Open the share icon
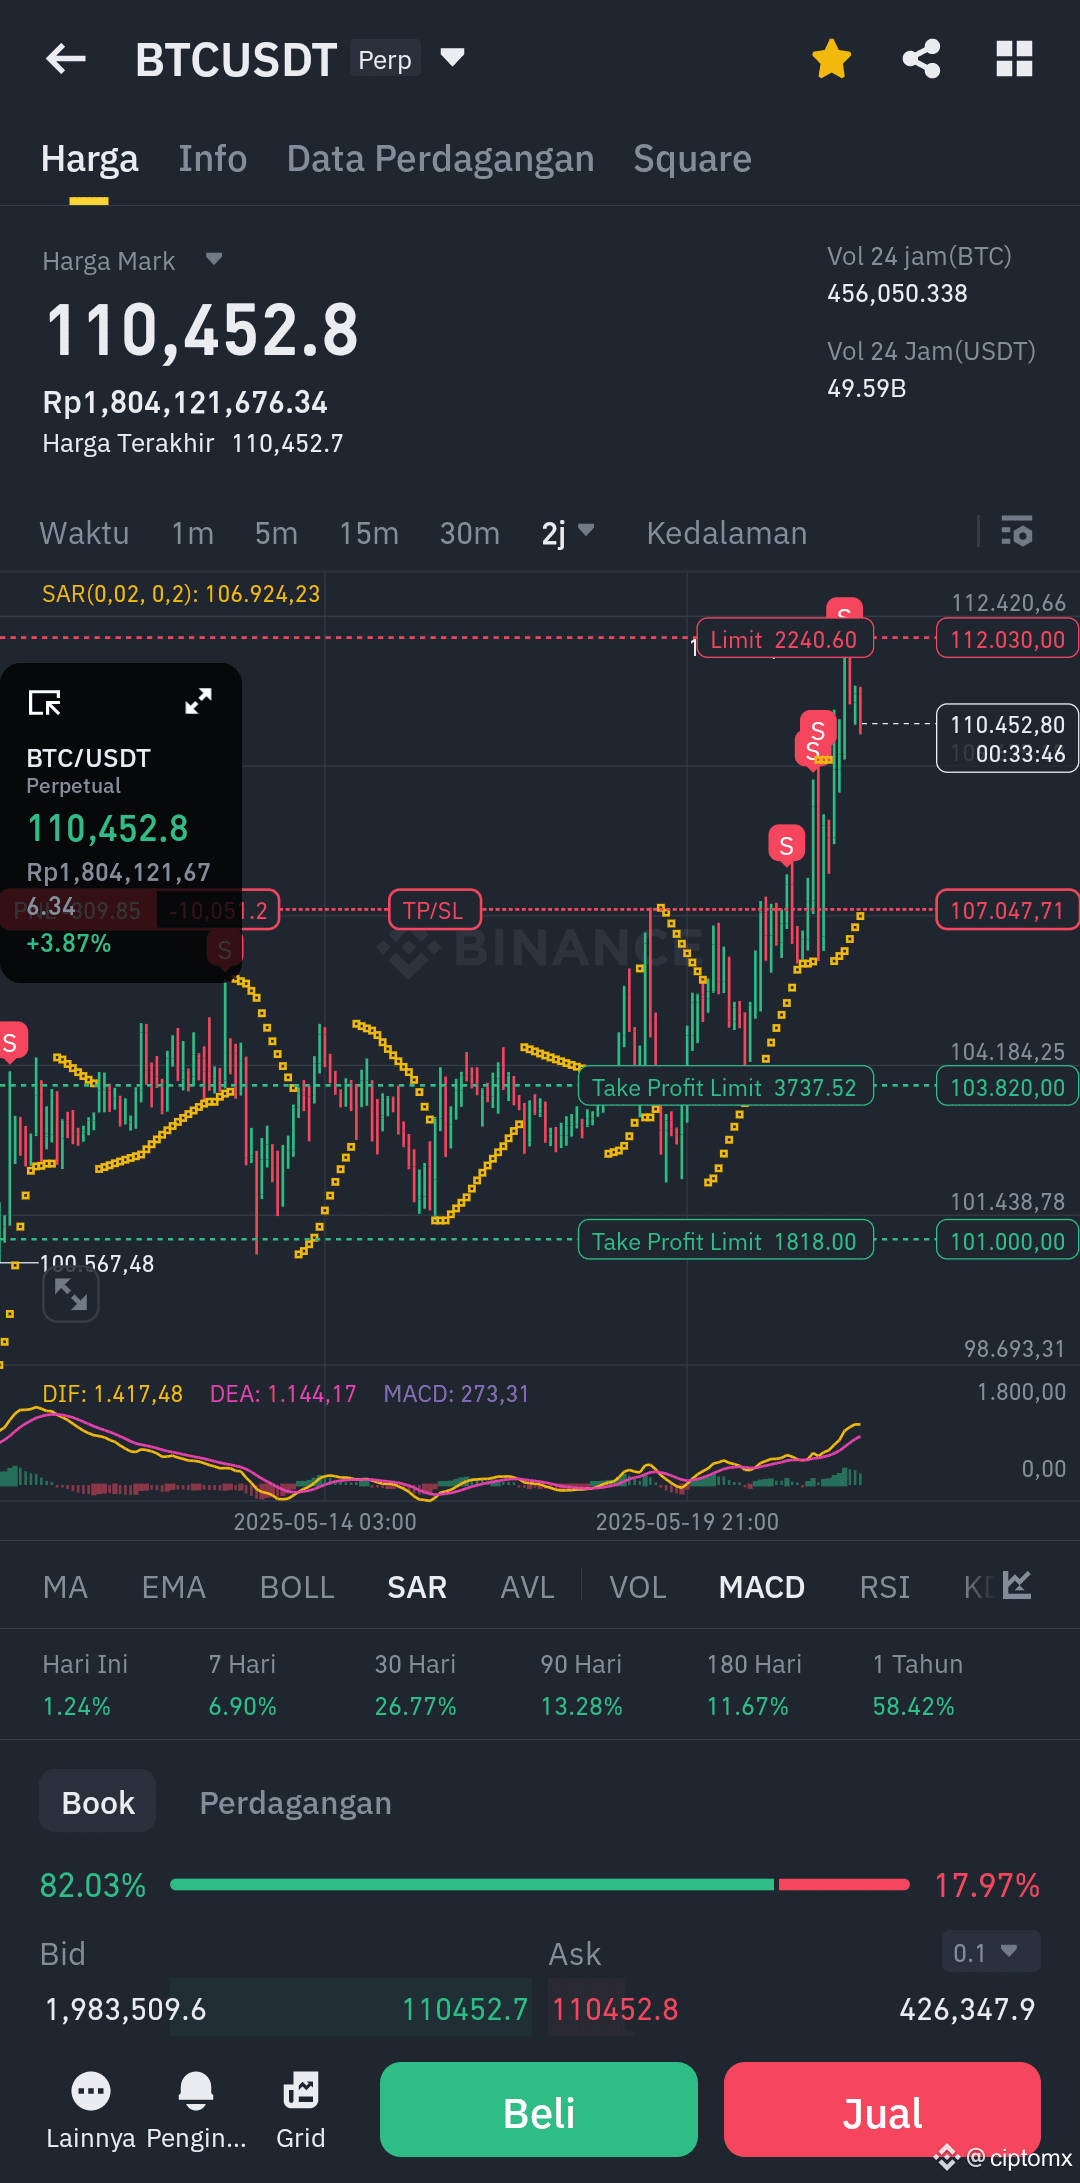1080x2183 pixels. [x=921, y=59]
